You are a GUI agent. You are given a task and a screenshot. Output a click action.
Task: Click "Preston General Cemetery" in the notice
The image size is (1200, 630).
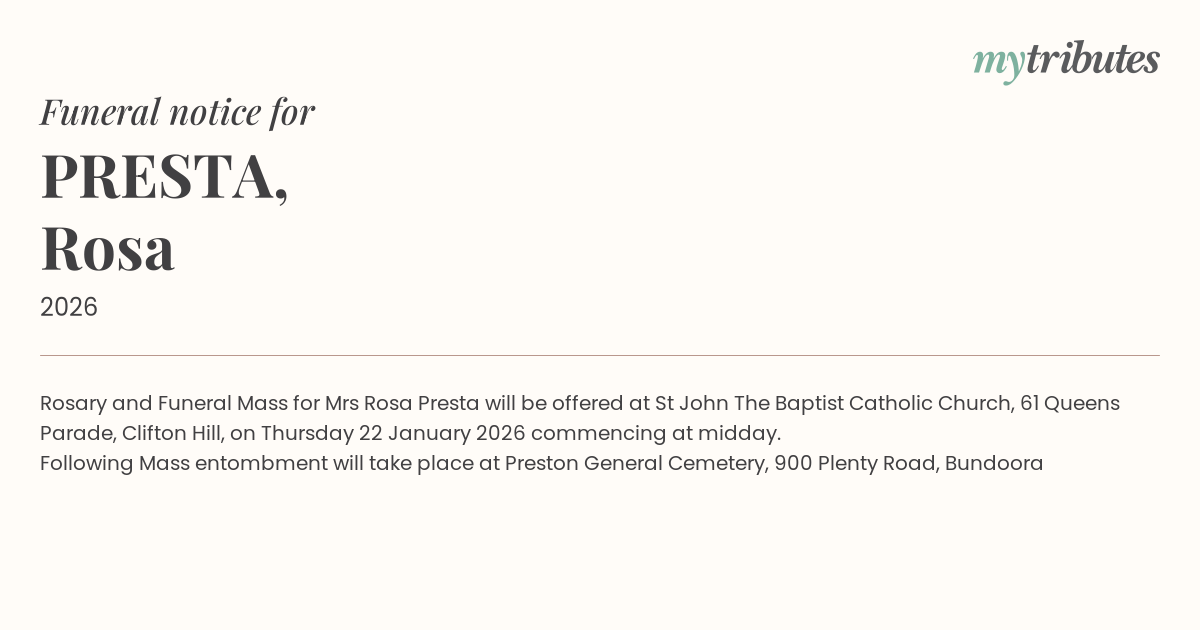635,463
